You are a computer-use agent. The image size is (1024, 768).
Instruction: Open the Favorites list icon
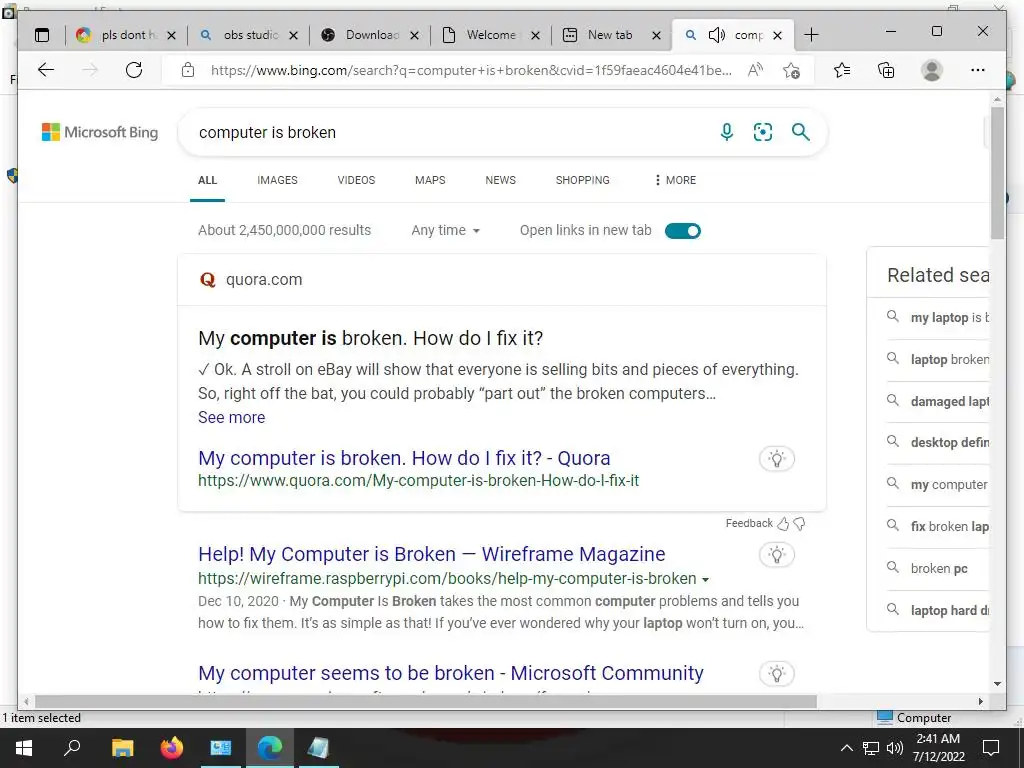tap(842, 70)
